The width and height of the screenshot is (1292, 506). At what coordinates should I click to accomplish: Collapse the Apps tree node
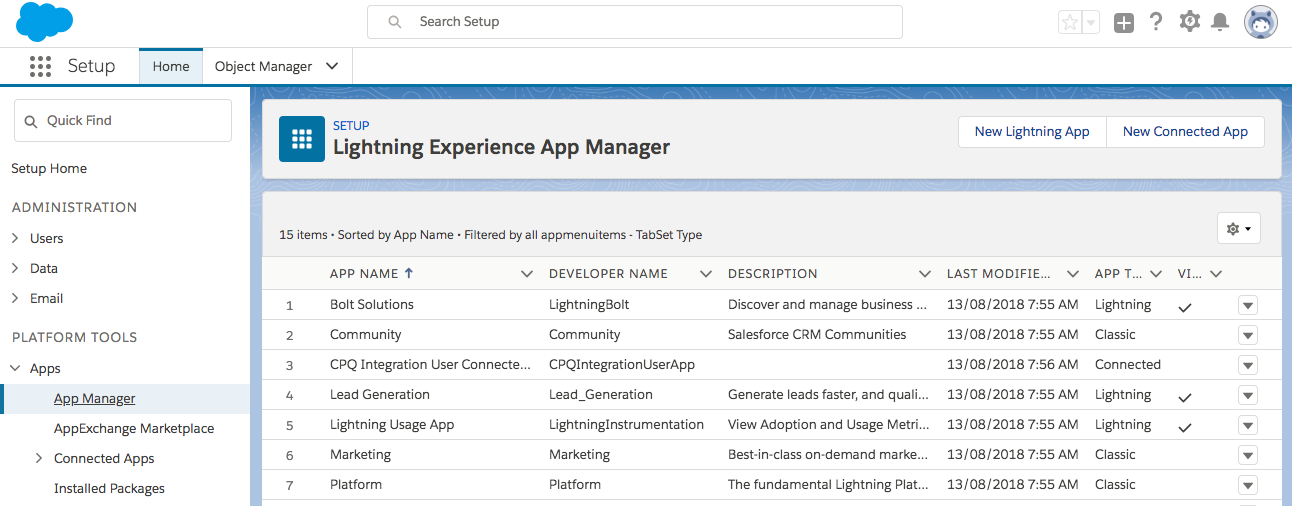(x=15, y=368)
